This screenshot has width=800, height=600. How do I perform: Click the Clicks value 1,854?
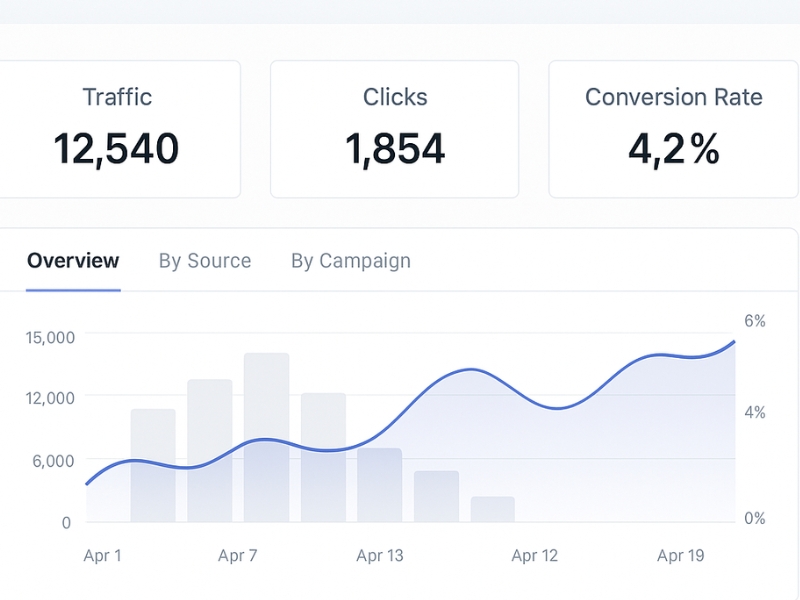pos(395,146)
